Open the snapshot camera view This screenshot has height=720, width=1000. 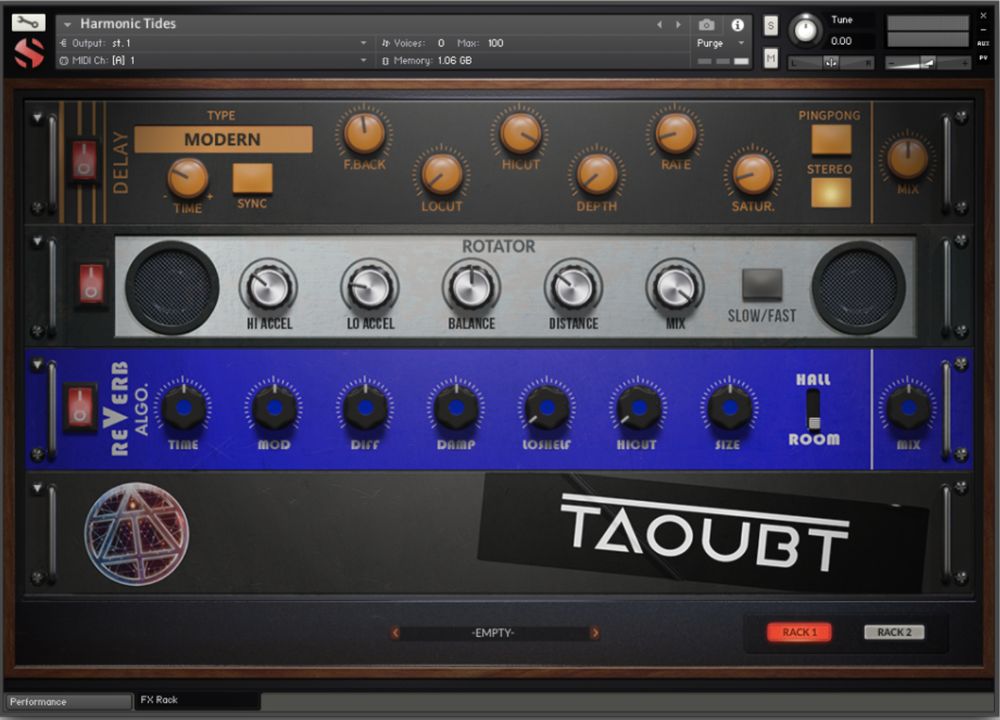706,25
